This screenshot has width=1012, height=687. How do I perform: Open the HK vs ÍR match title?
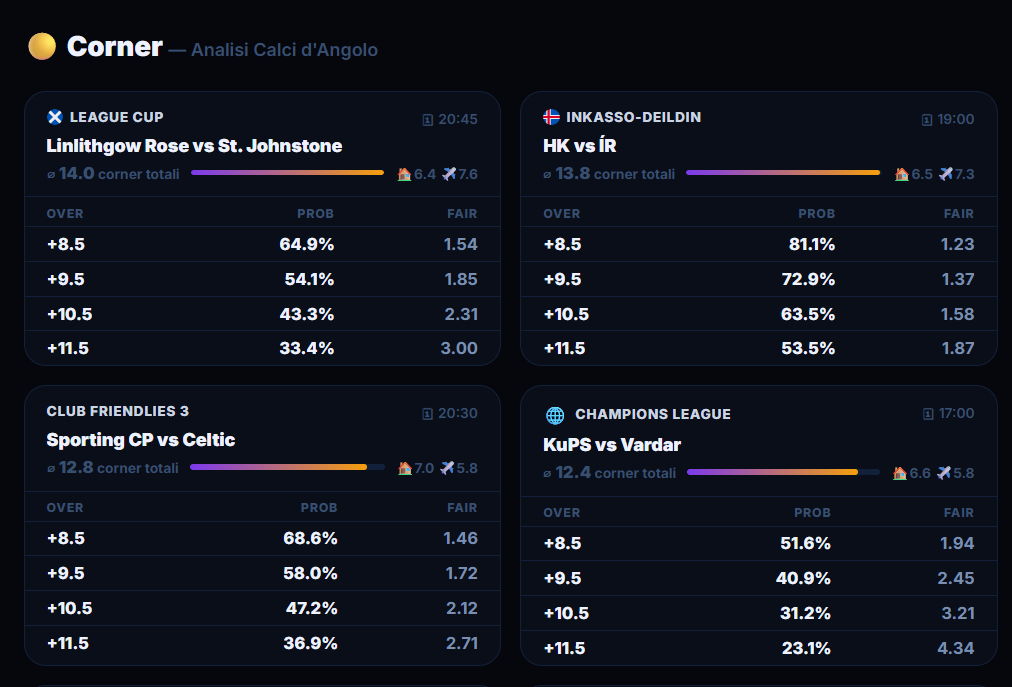coord(580,146)
